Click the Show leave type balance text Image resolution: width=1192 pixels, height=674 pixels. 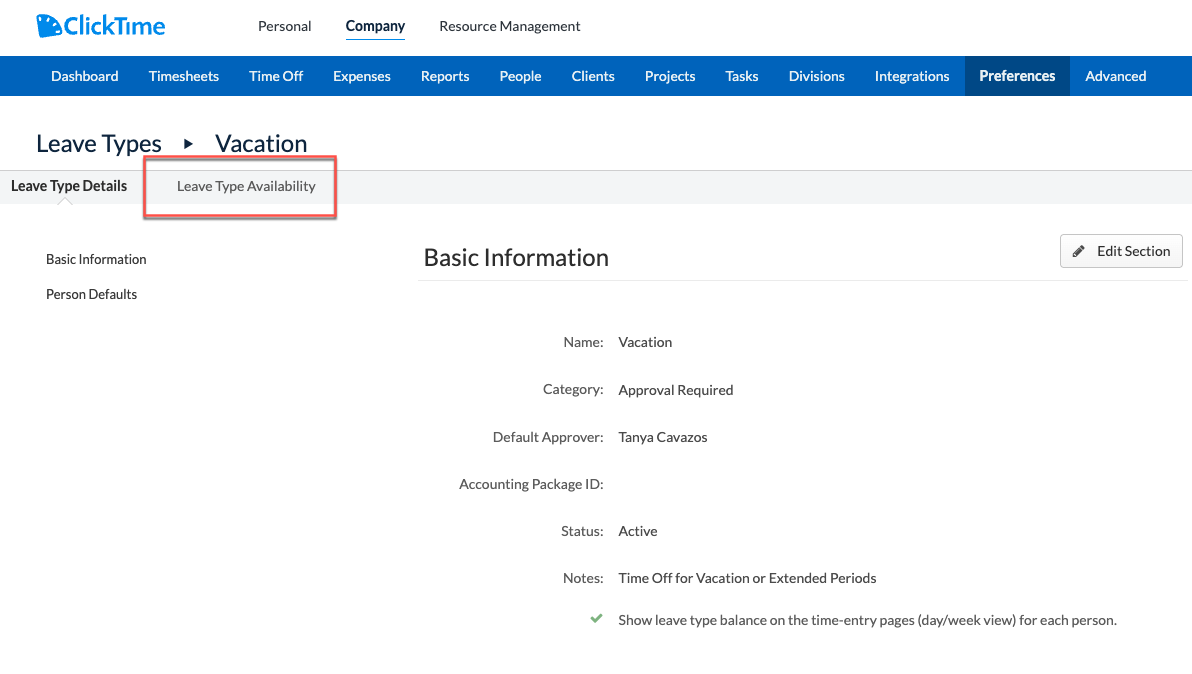coord(867,620)
